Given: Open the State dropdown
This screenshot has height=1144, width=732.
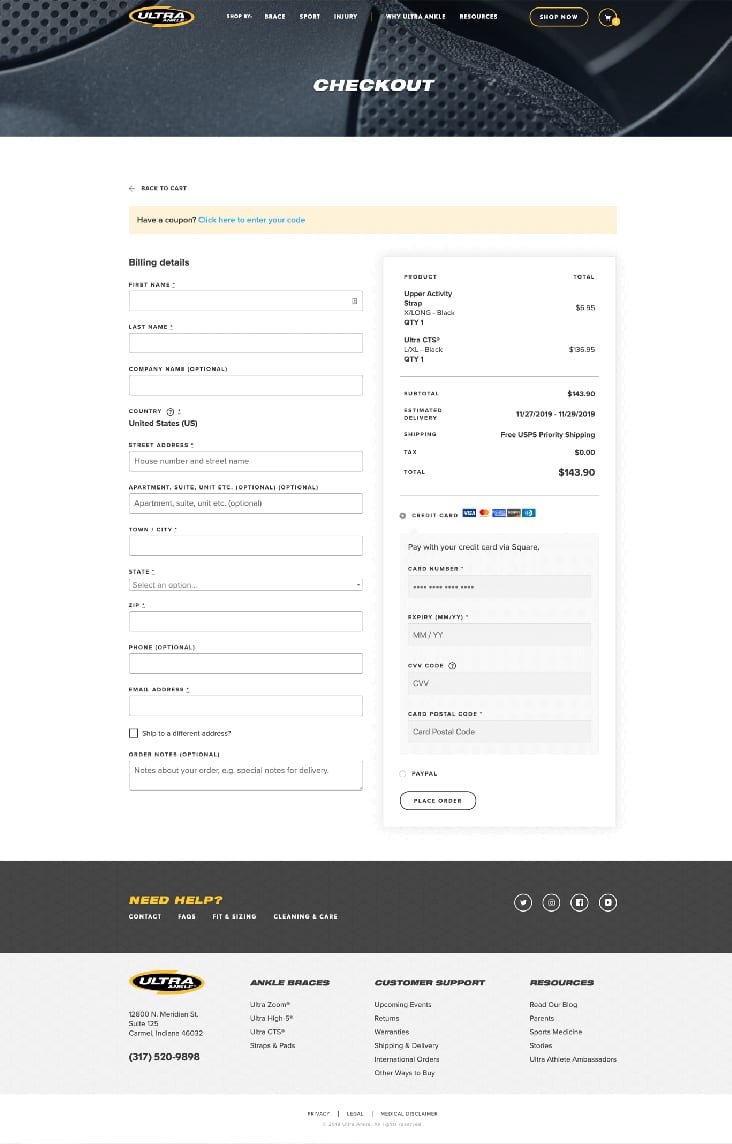Looking at the screenshot, I should click(246, 585).
